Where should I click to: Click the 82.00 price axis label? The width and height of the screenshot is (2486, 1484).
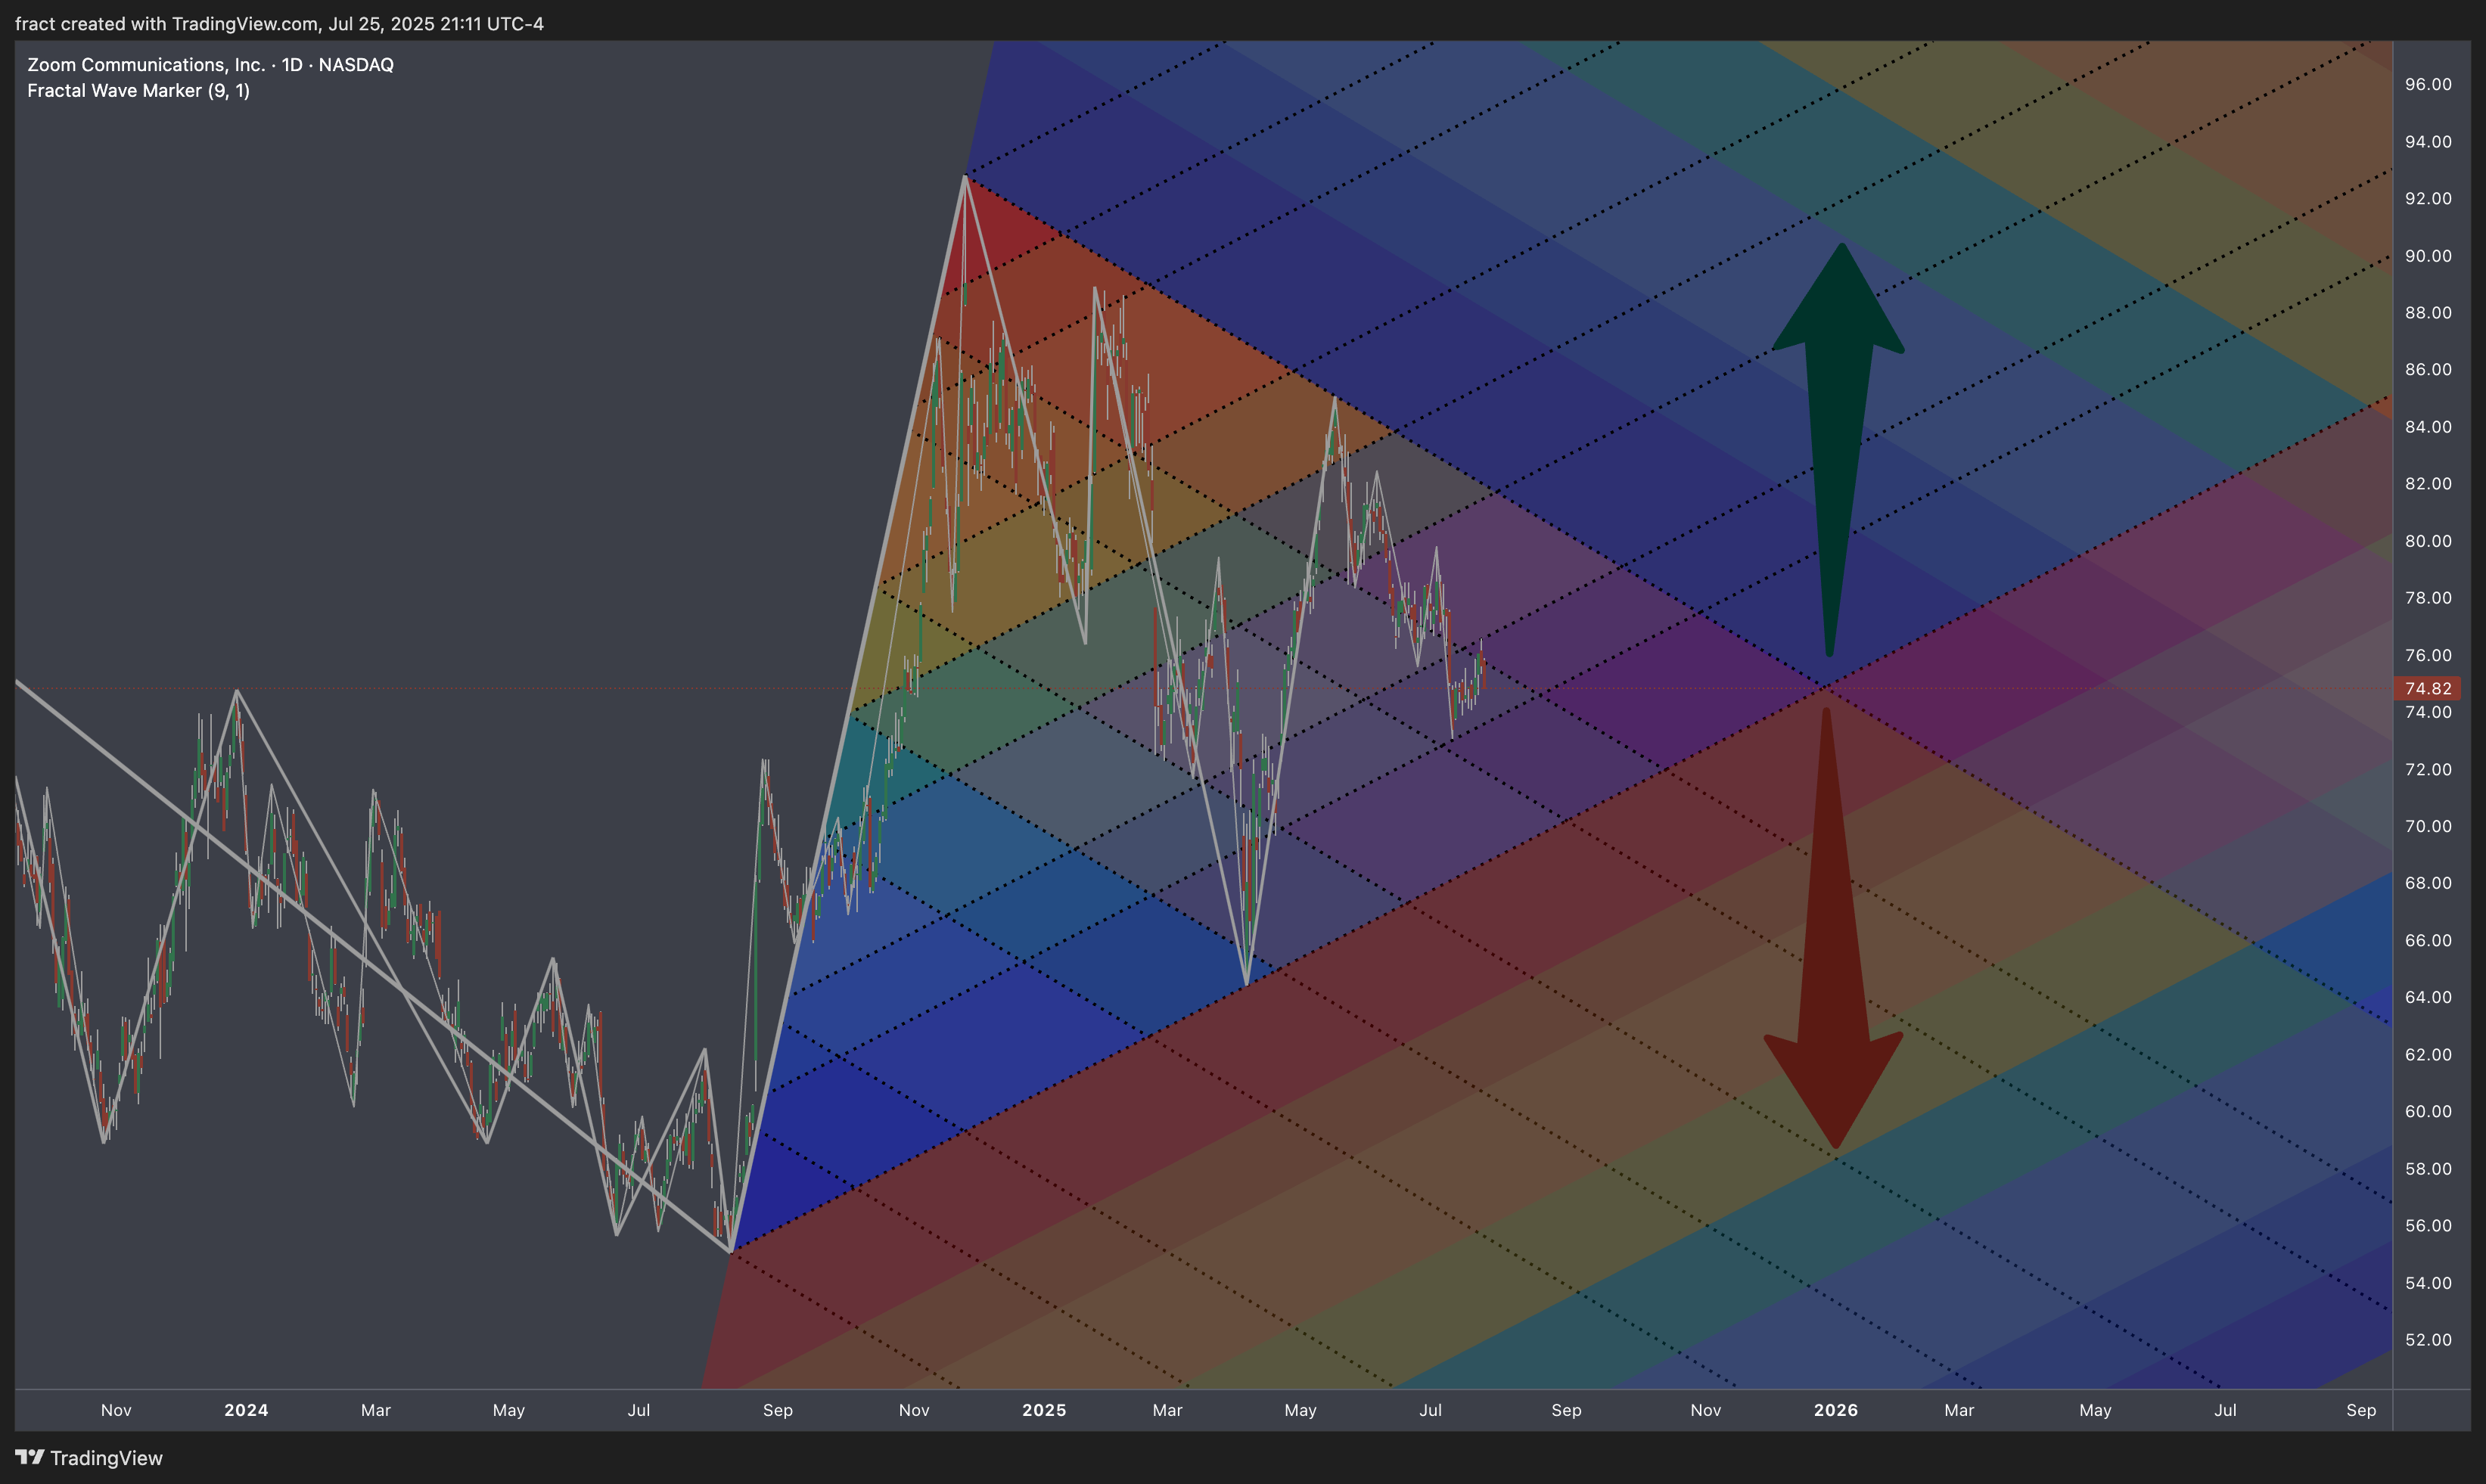pos(2428,484)
